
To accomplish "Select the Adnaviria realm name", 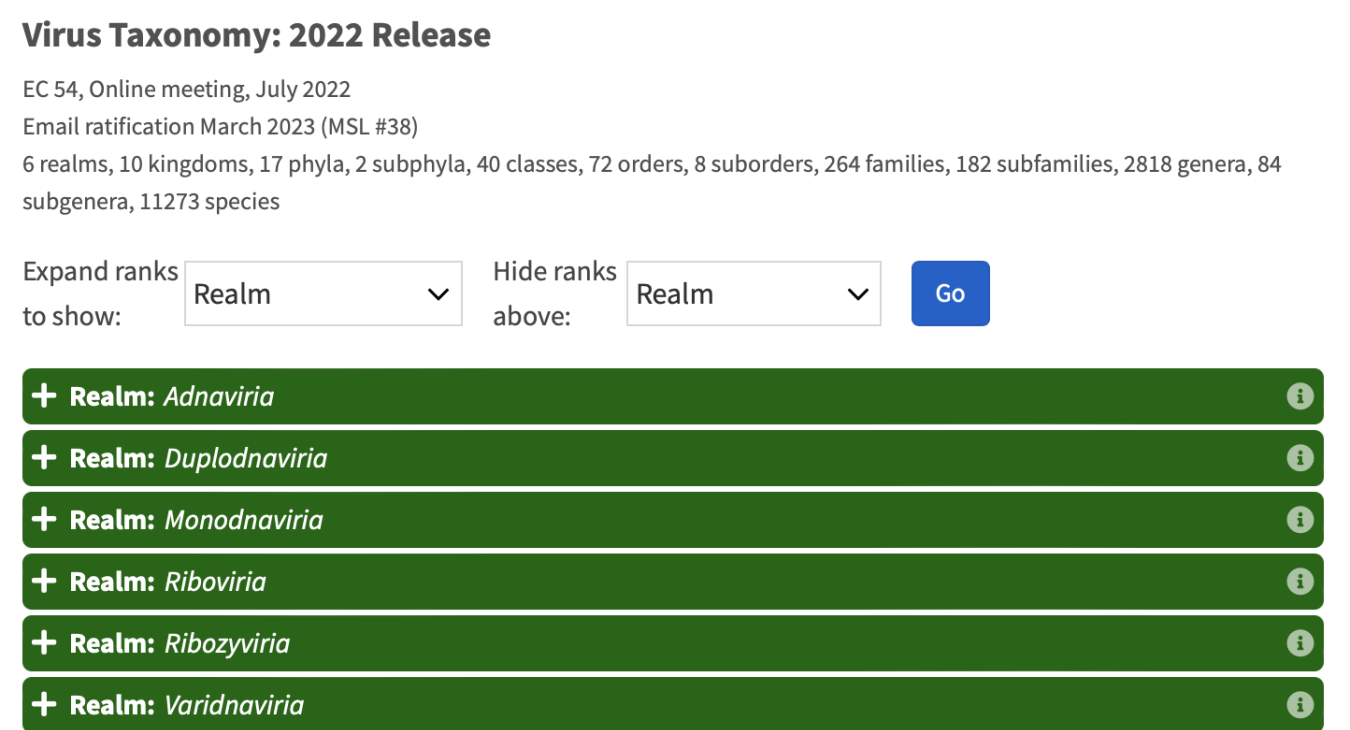I will pos(218,397).
